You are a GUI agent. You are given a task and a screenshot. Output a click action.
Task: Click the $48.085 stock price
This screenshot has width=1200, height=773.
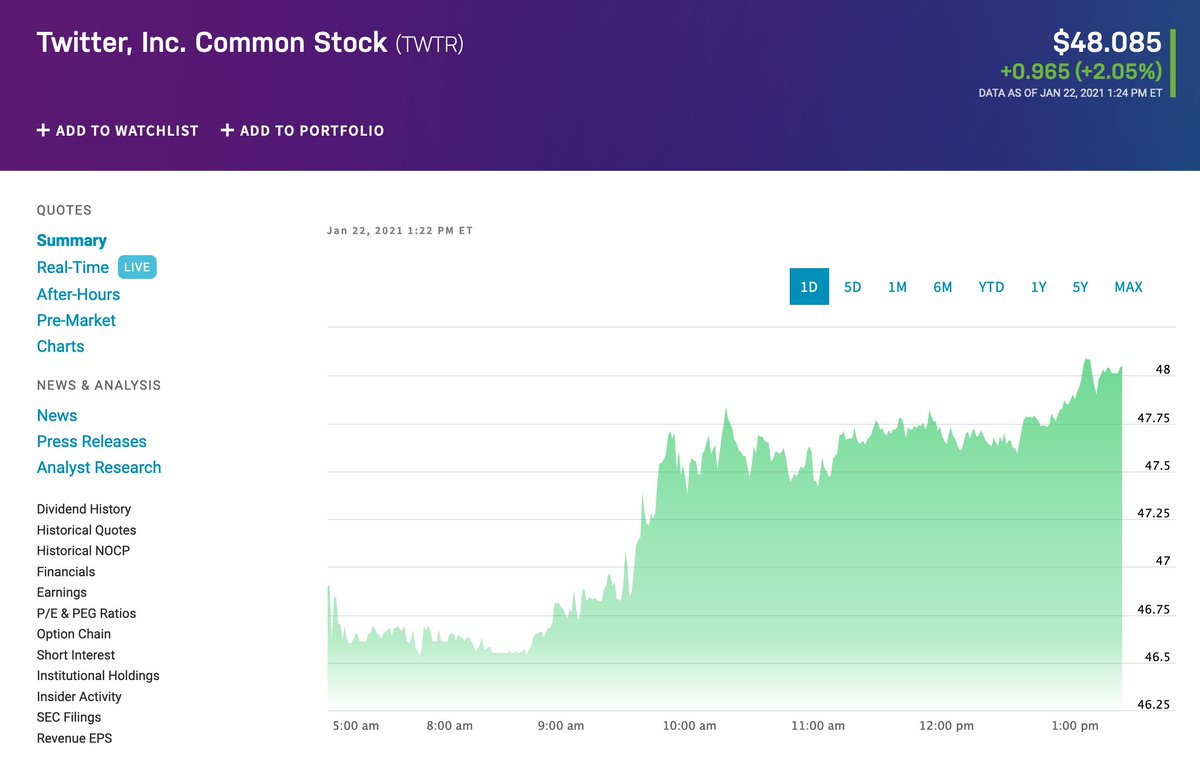tap(1107, 42)
